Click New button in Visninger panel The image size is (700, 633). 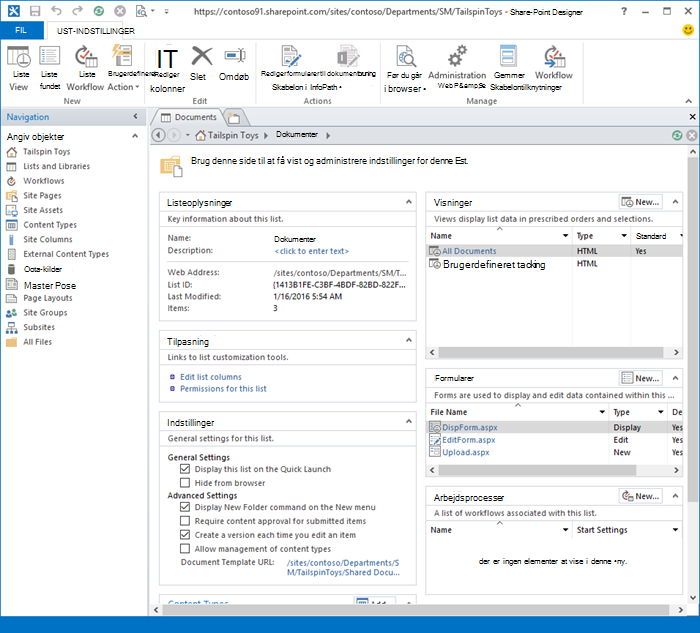pos(641,202)
